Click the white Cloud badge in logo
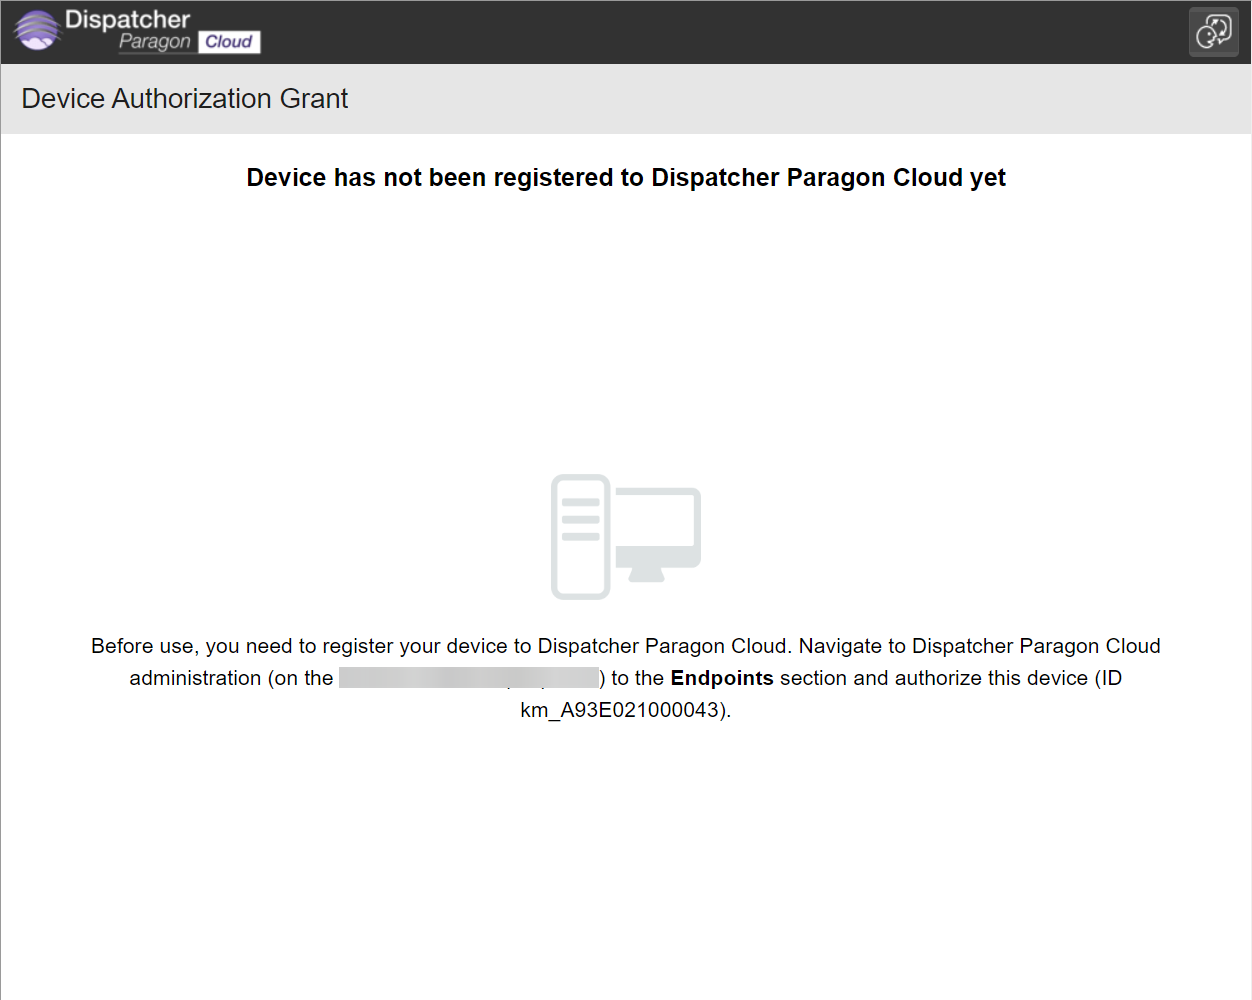Screen dimensions: 1252x1000 [x=229, y=42]
